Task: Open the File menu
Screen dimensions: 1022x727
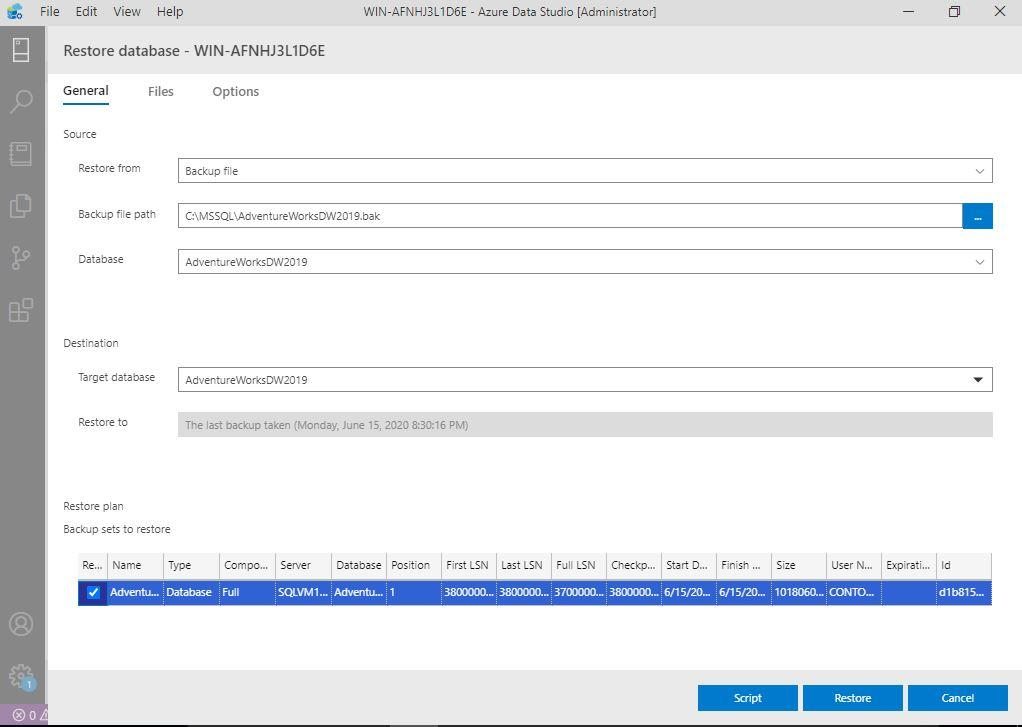Action: [50, 12]
